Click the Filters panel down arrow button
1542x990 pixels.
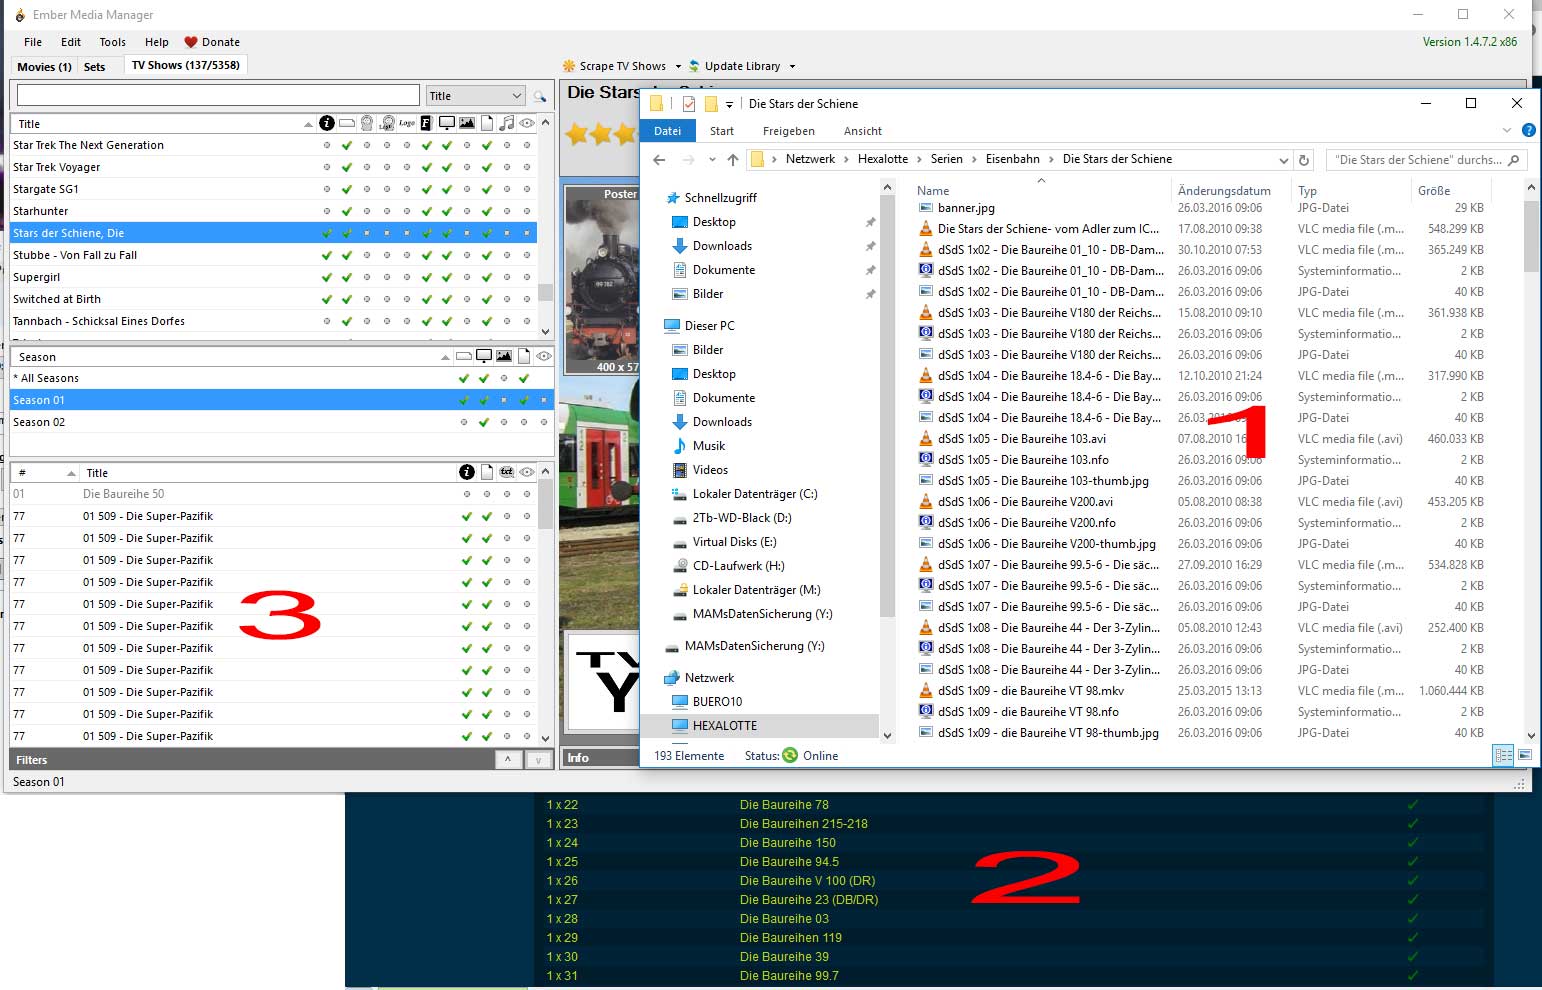point(538,760)
